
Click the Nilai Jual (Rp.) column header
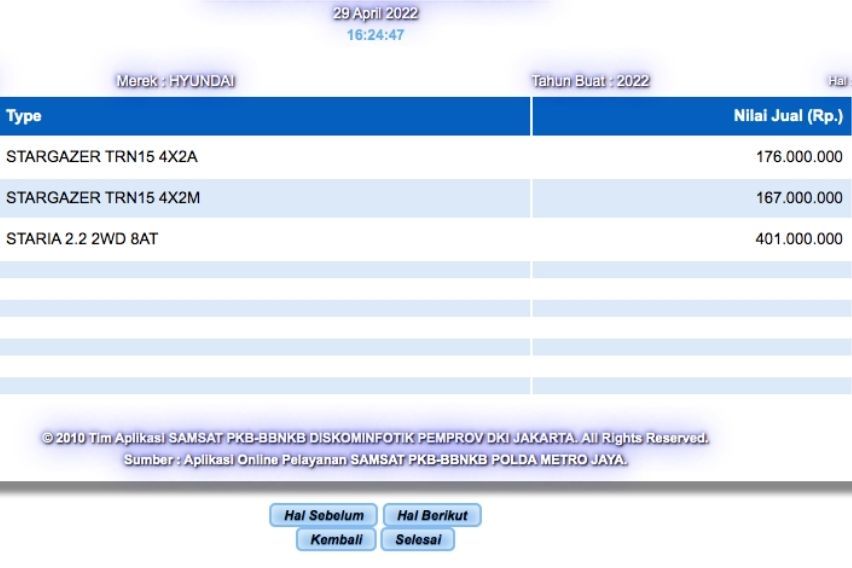click(788, 116)
